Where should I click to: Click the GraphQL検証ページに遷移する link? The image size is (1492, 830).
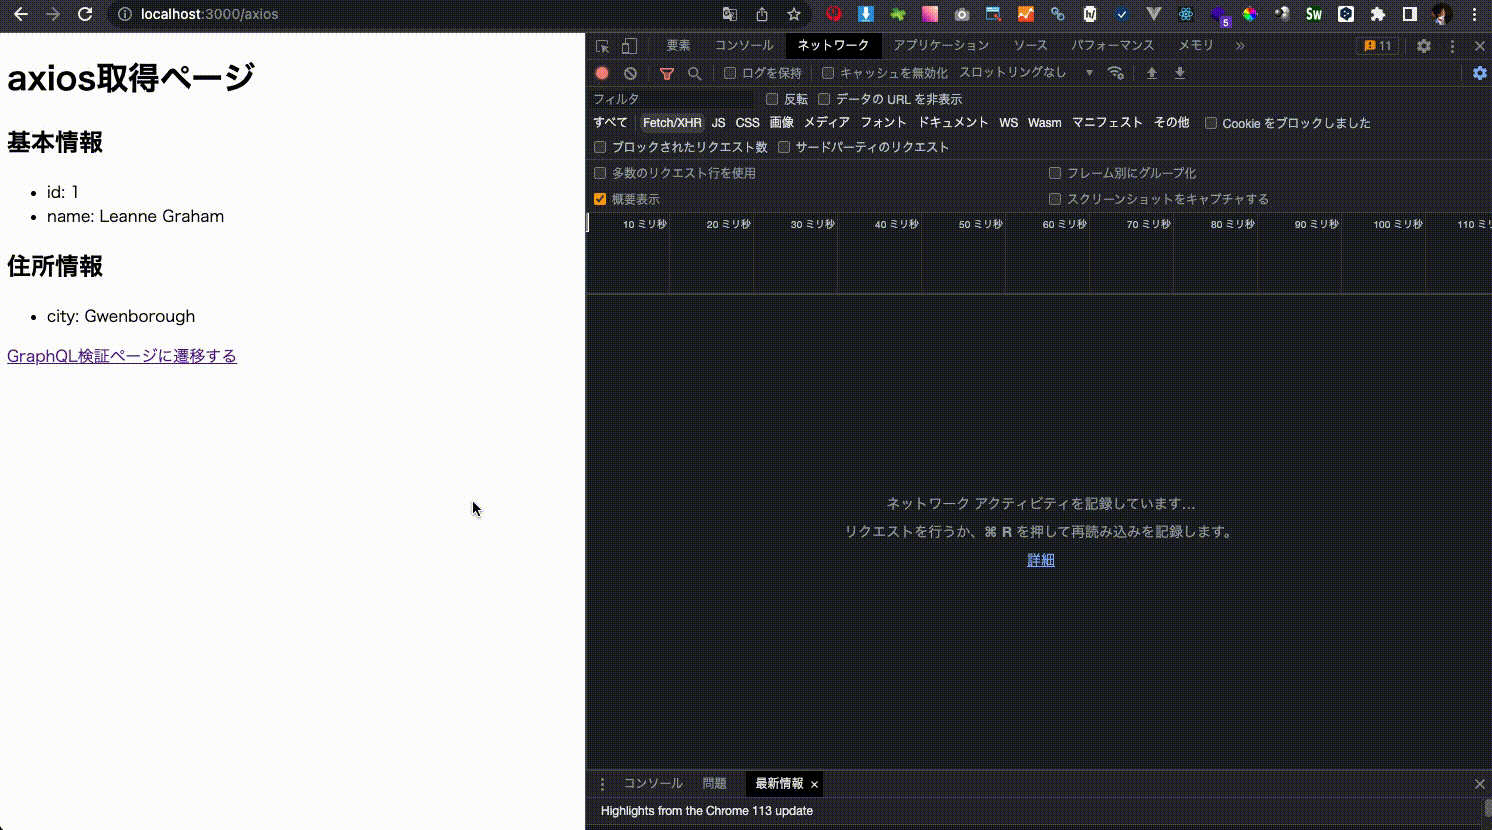pos(121,355)
